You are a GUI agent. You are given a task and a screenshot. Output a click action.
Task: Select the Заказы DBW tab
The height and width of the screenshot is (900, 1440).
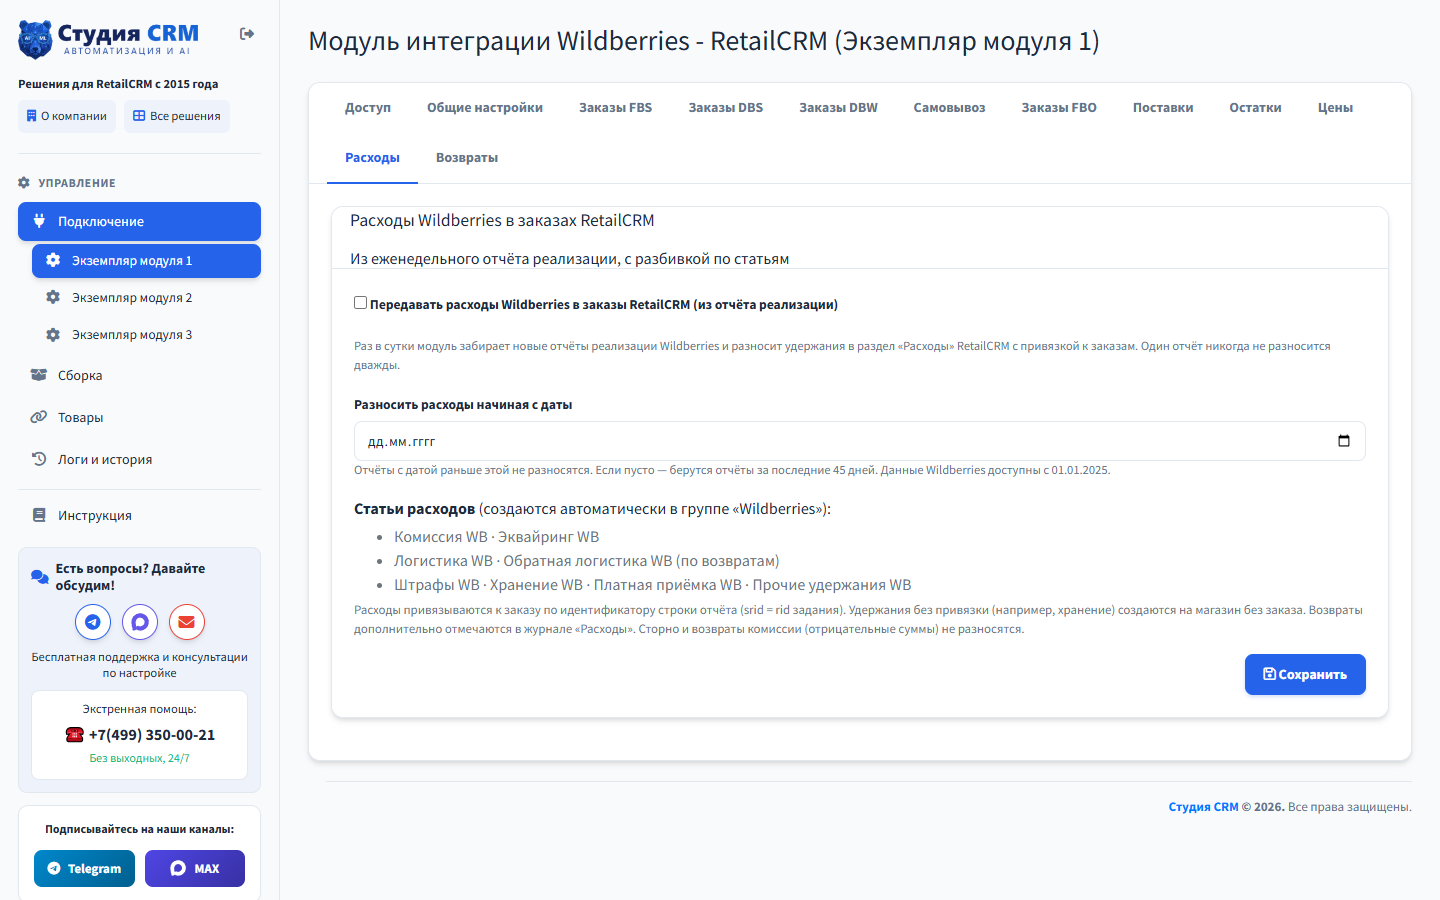point(838,108)
